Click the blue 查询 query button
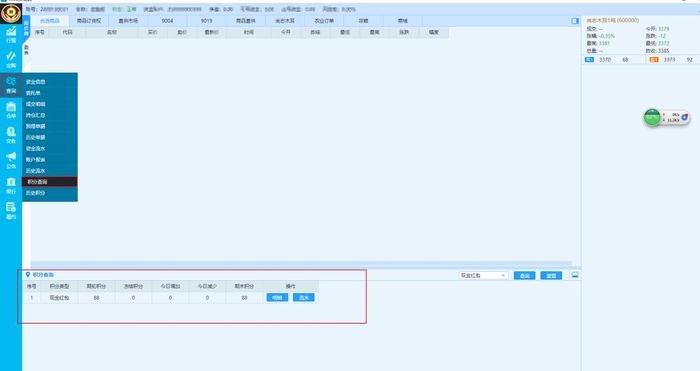Screen dimensions: 700x371 click(525, 275)
